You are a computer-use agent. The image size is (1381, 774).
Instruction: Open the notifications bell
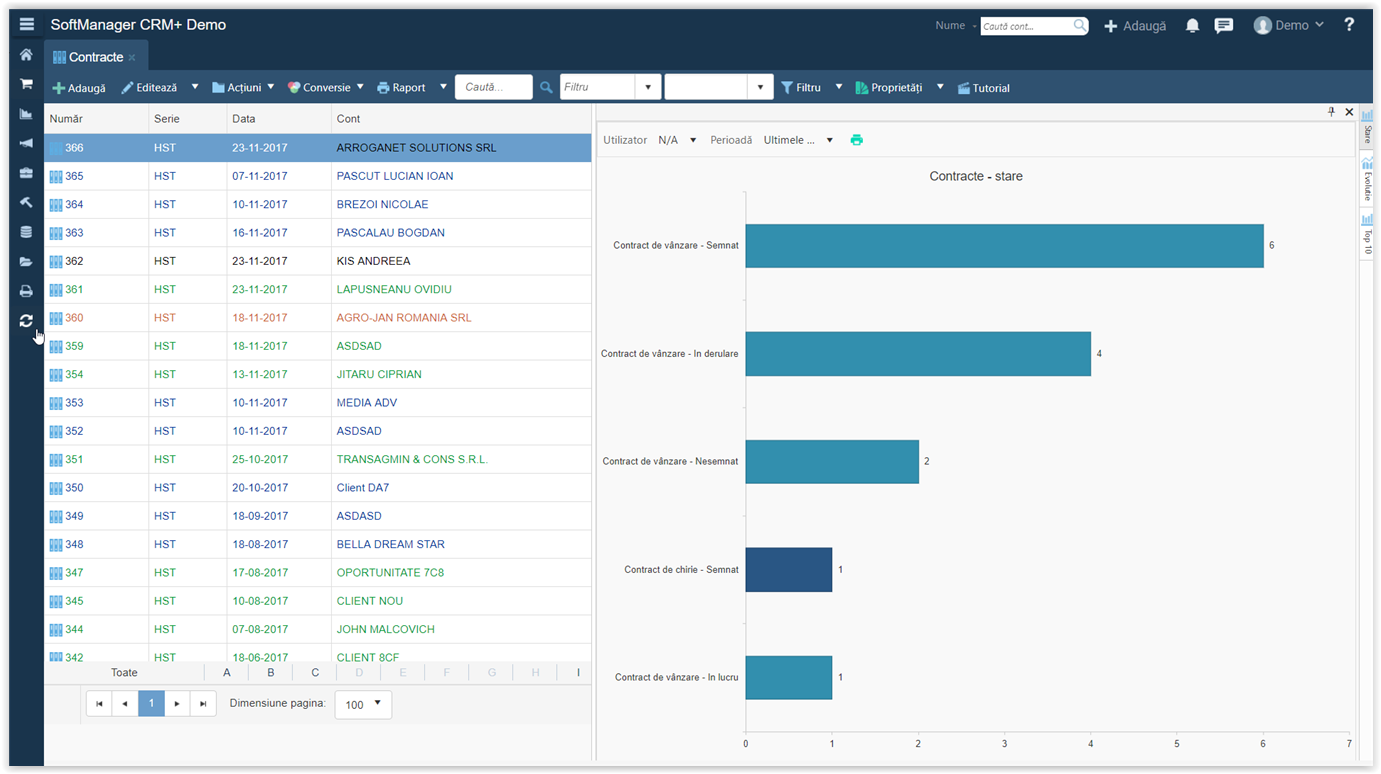pos(1192,26)
